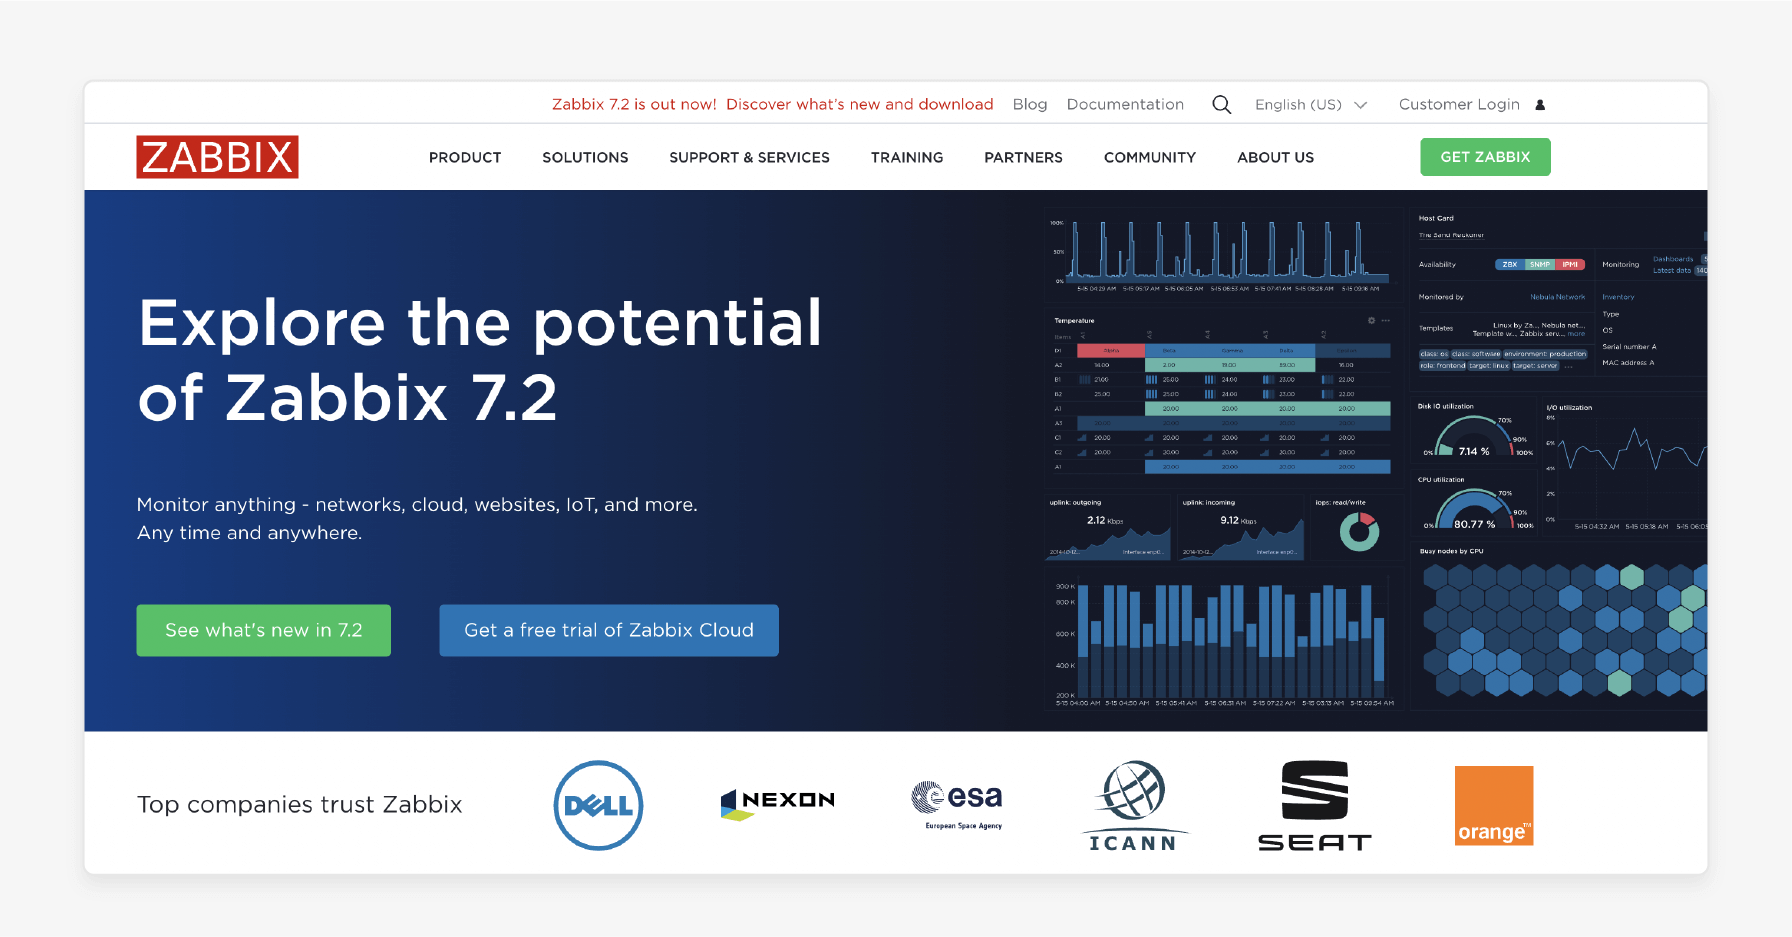Click the ESA European Space Agency logo

tap(957, 805)
